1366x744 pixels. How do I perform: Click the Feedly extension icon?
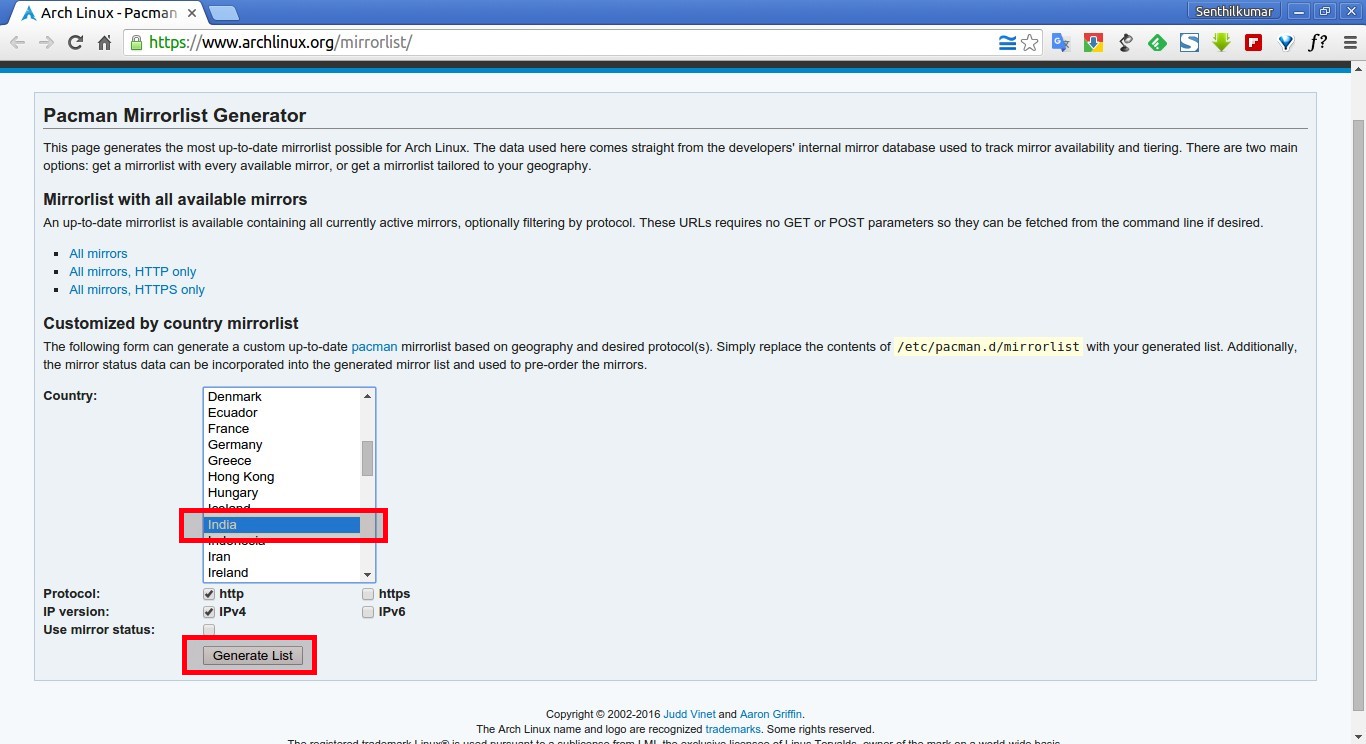pyautogui.click(x=1157, y=42)
